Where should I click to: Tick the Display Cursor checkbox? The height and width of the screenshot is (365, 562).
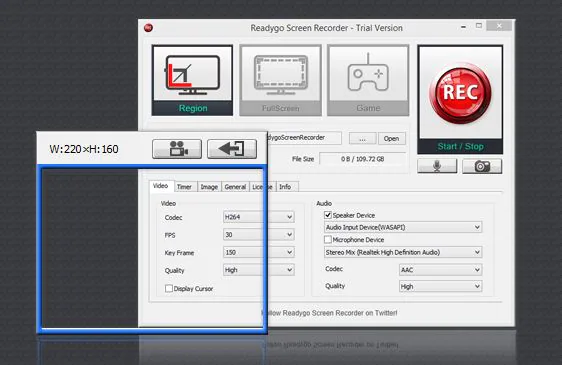[169, 288]
